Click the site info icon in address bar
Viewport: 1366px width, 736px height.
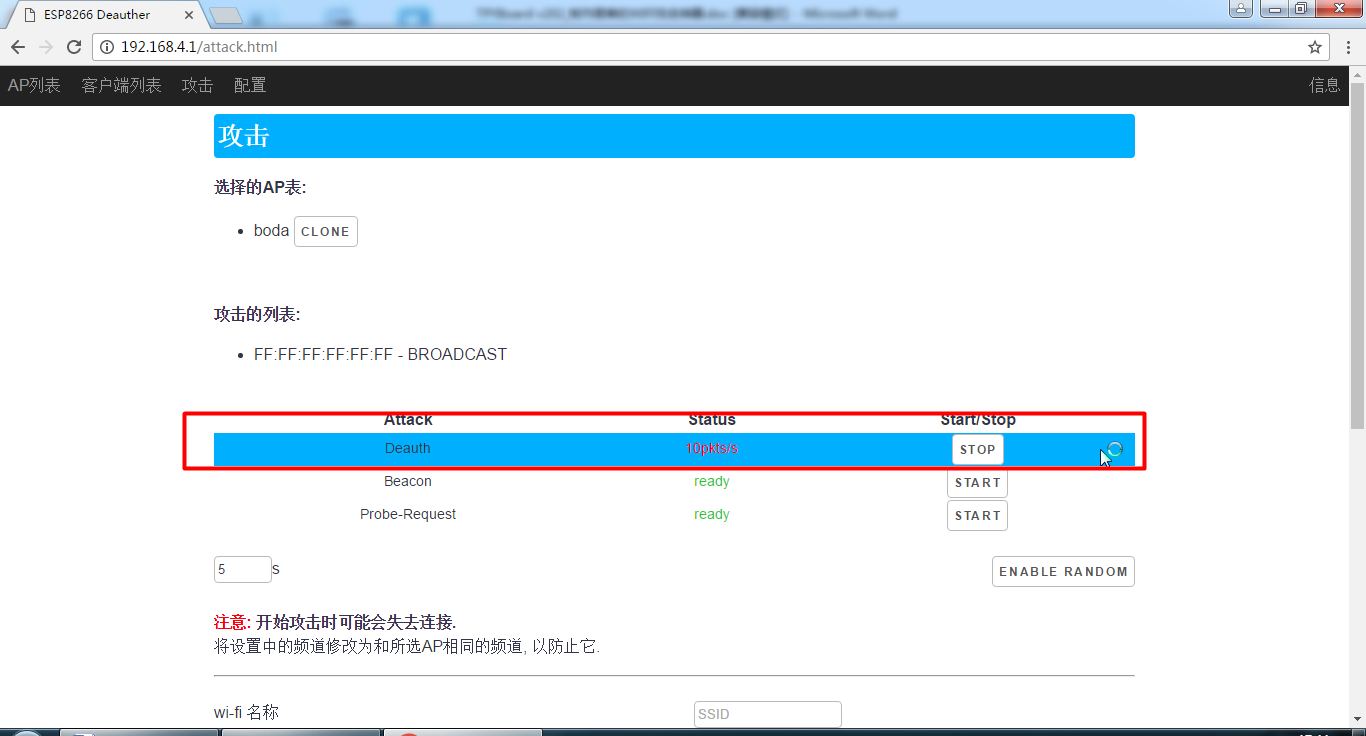pyautogui.click(x=108, y=47)
